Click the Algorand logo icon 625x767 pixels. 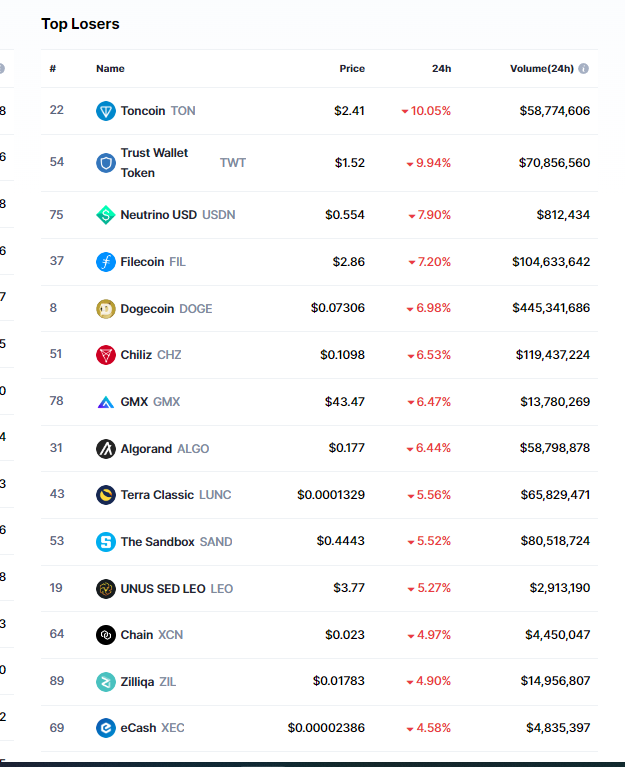click(106, 449)
